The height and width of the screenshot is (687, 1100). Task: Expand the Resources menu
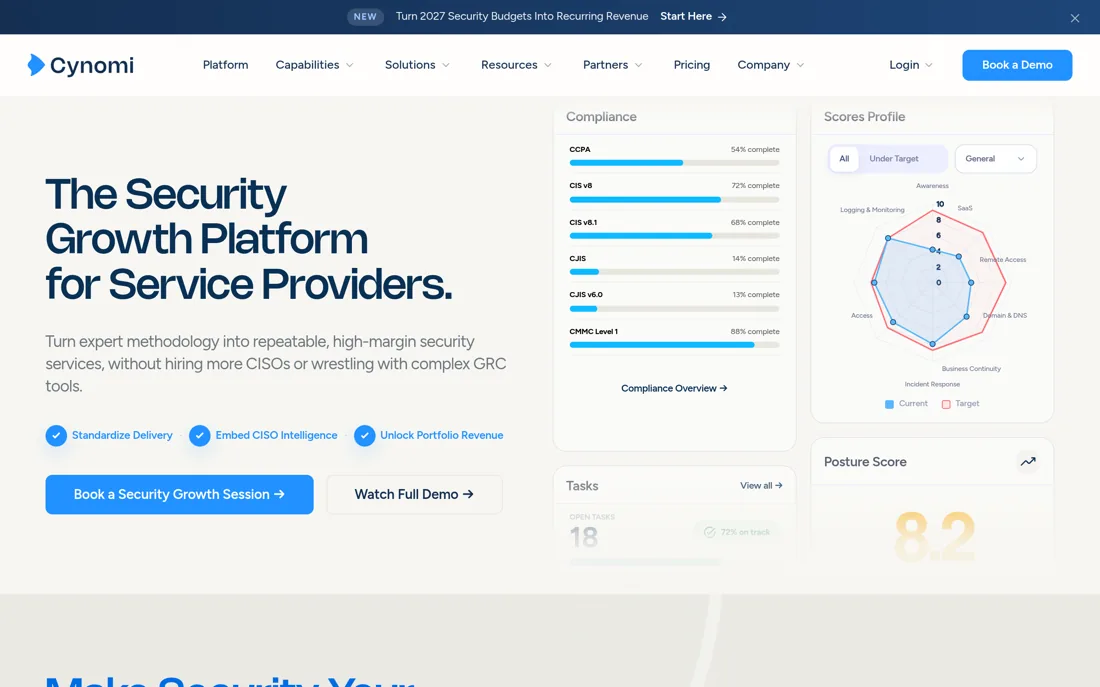tap(516, 65)
